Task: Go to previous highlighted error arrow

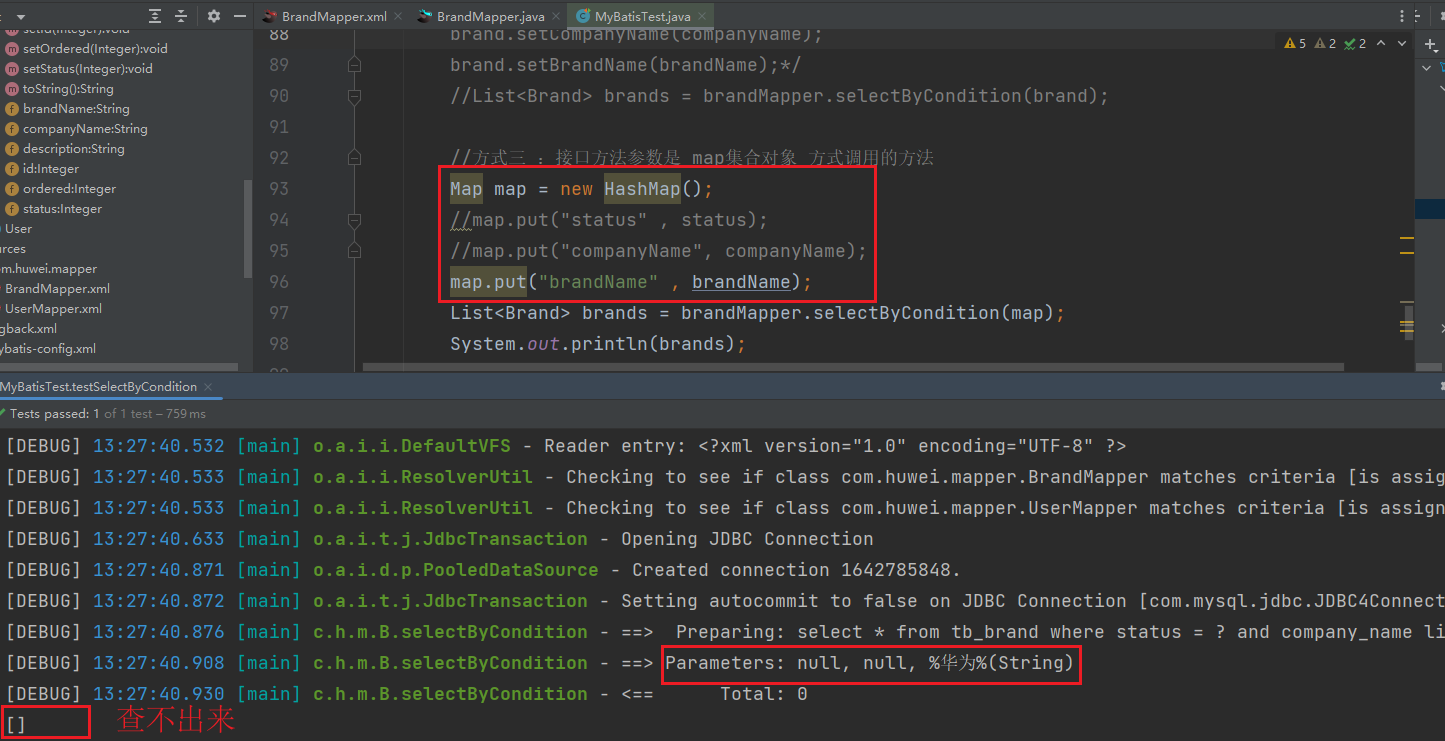Action: tap(1381, 43)
